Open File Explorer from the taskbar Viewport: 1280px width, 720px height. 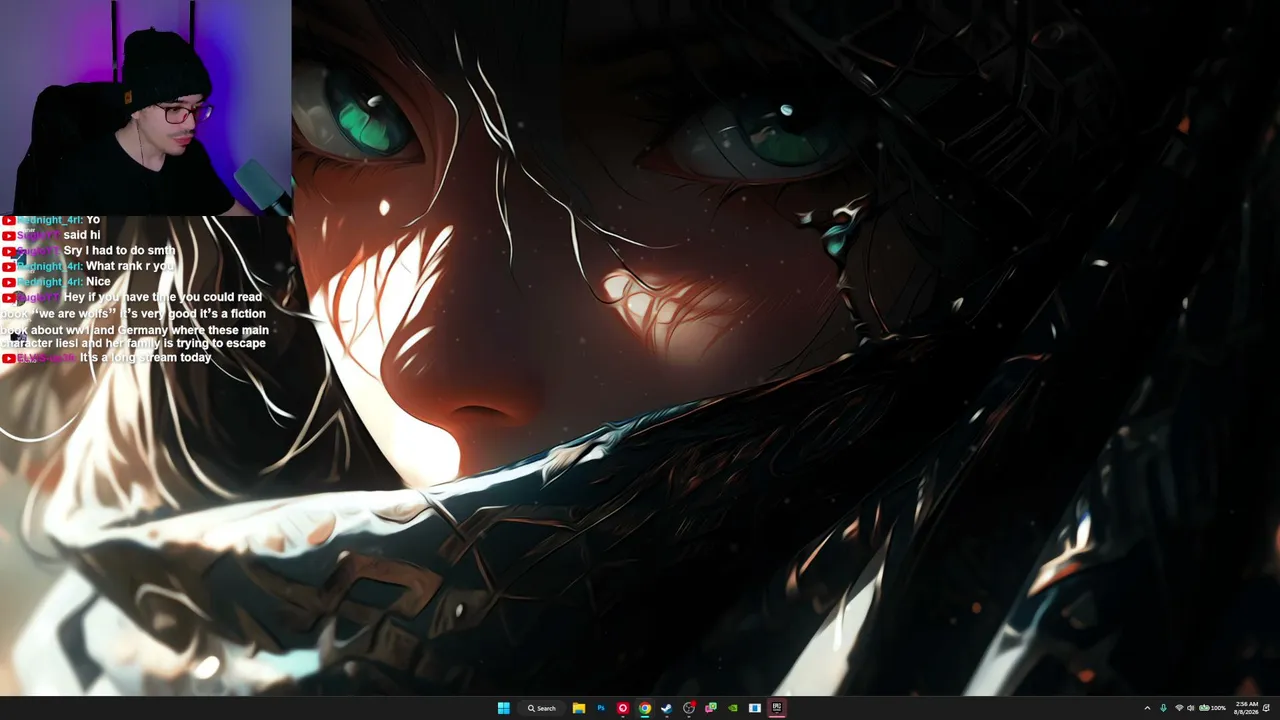point(579,708)
